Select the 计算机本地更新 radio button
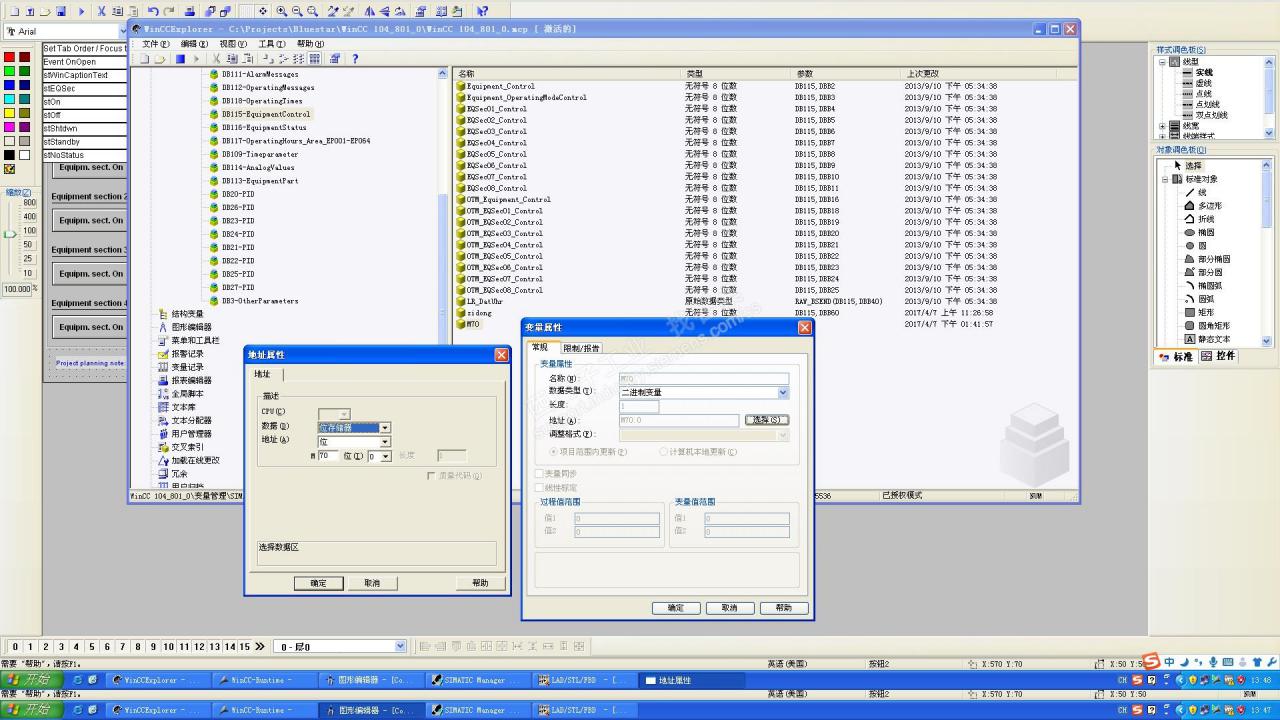 click(x=663, y=451)
